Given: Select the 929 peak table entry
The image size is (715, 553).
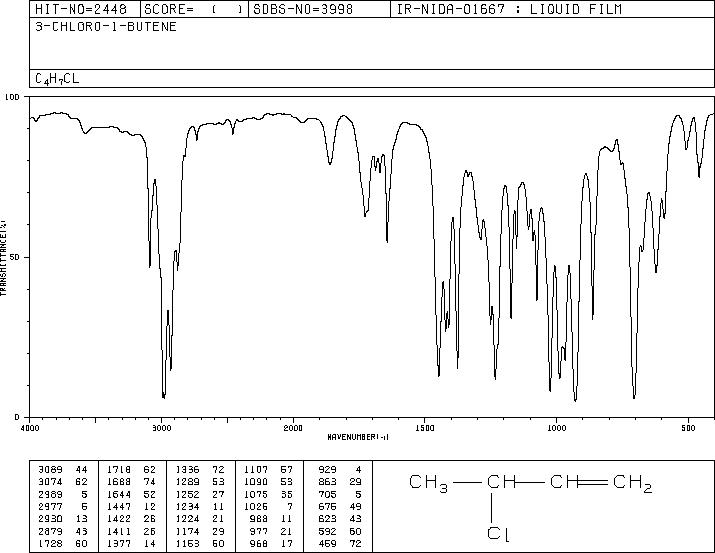Looking at the screenshot, I should (340, 469).
